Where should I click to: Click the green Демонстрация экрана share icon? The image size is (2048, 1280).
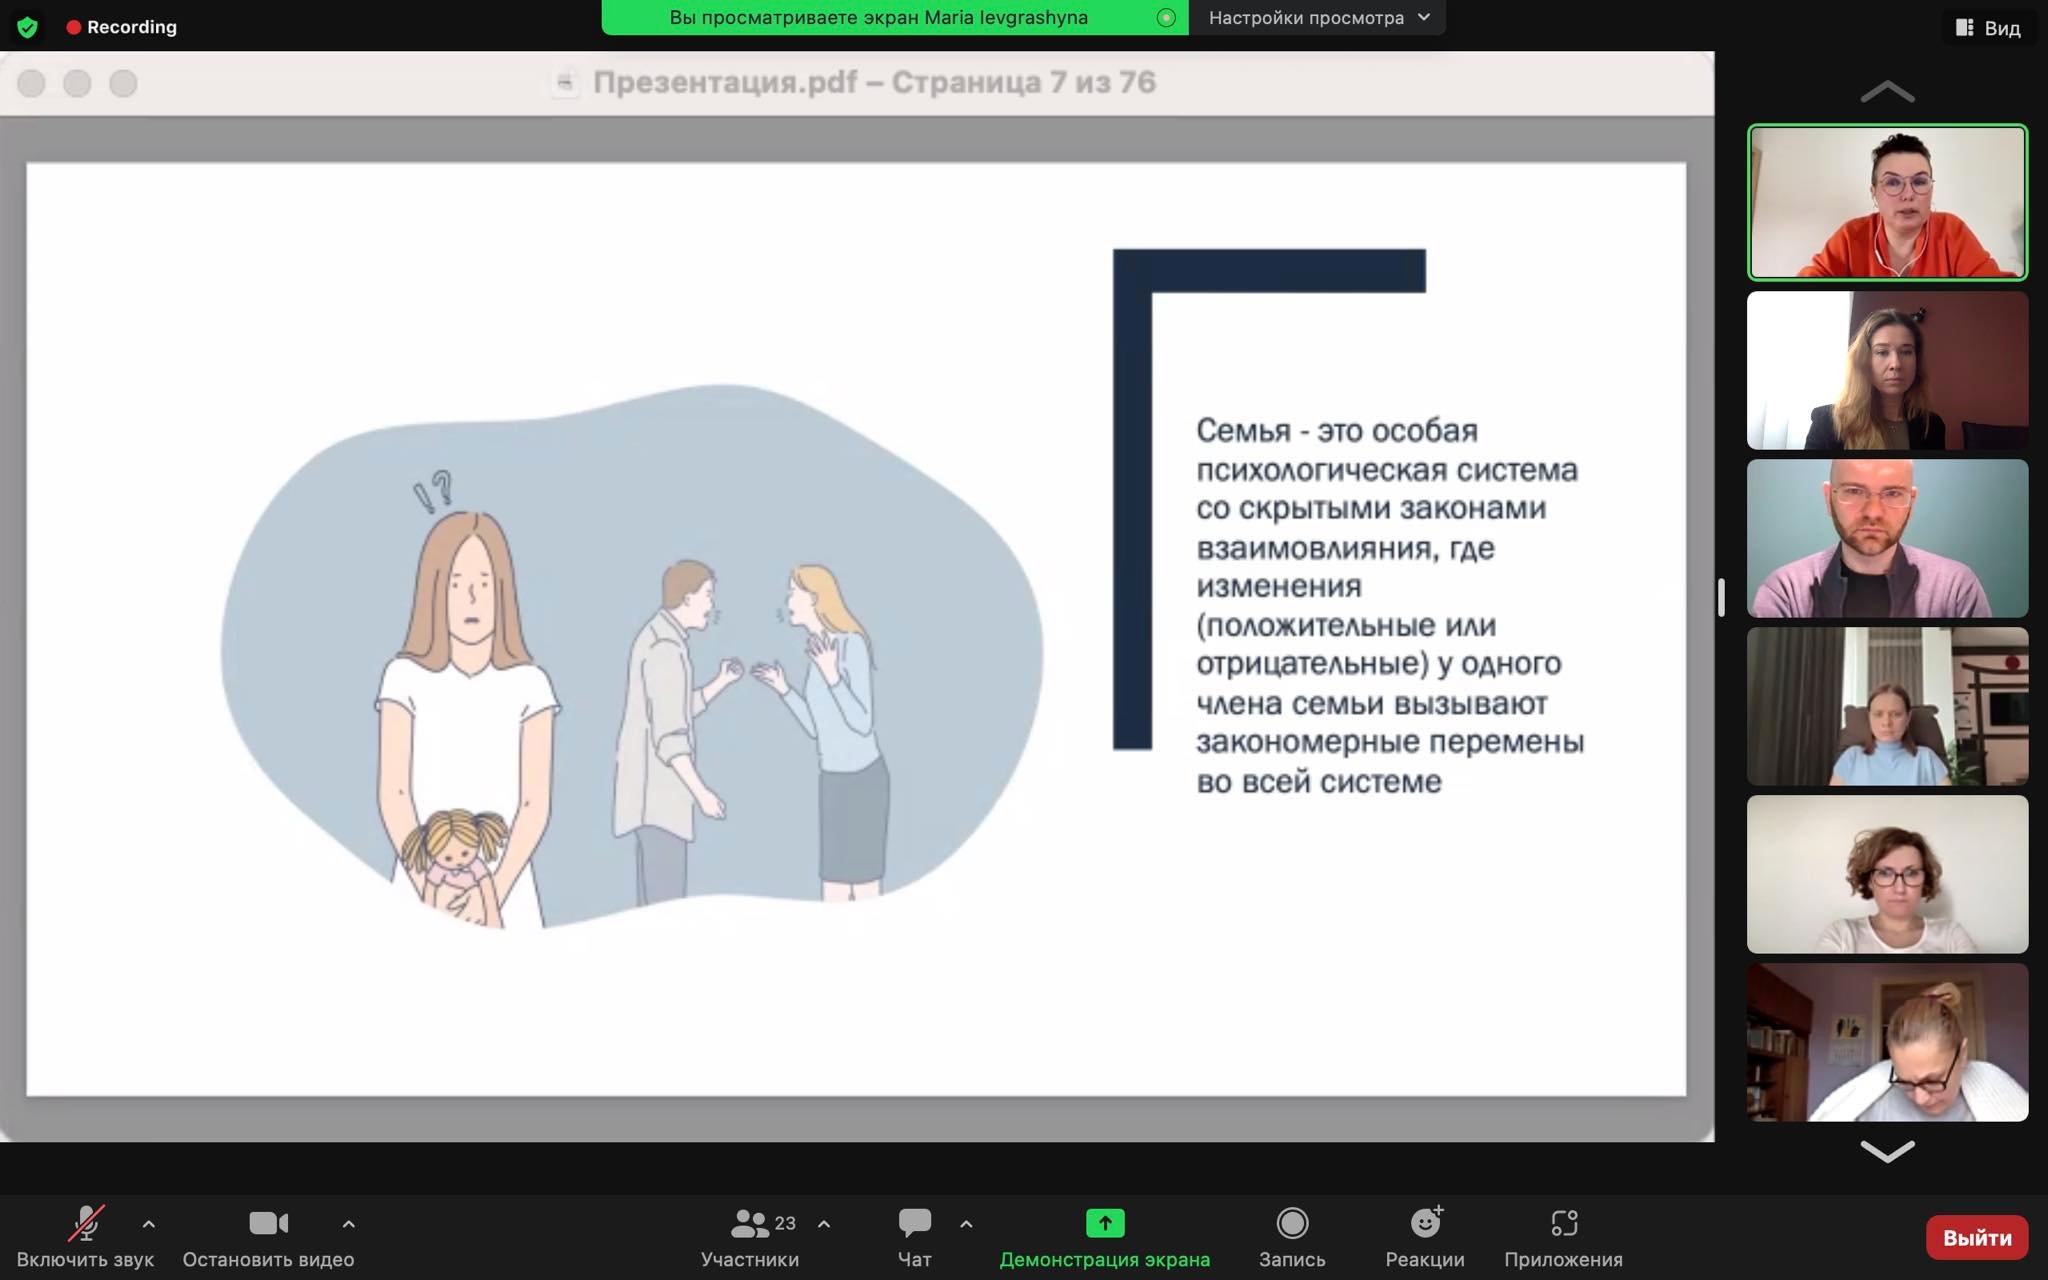(x=1105, y=1224)
